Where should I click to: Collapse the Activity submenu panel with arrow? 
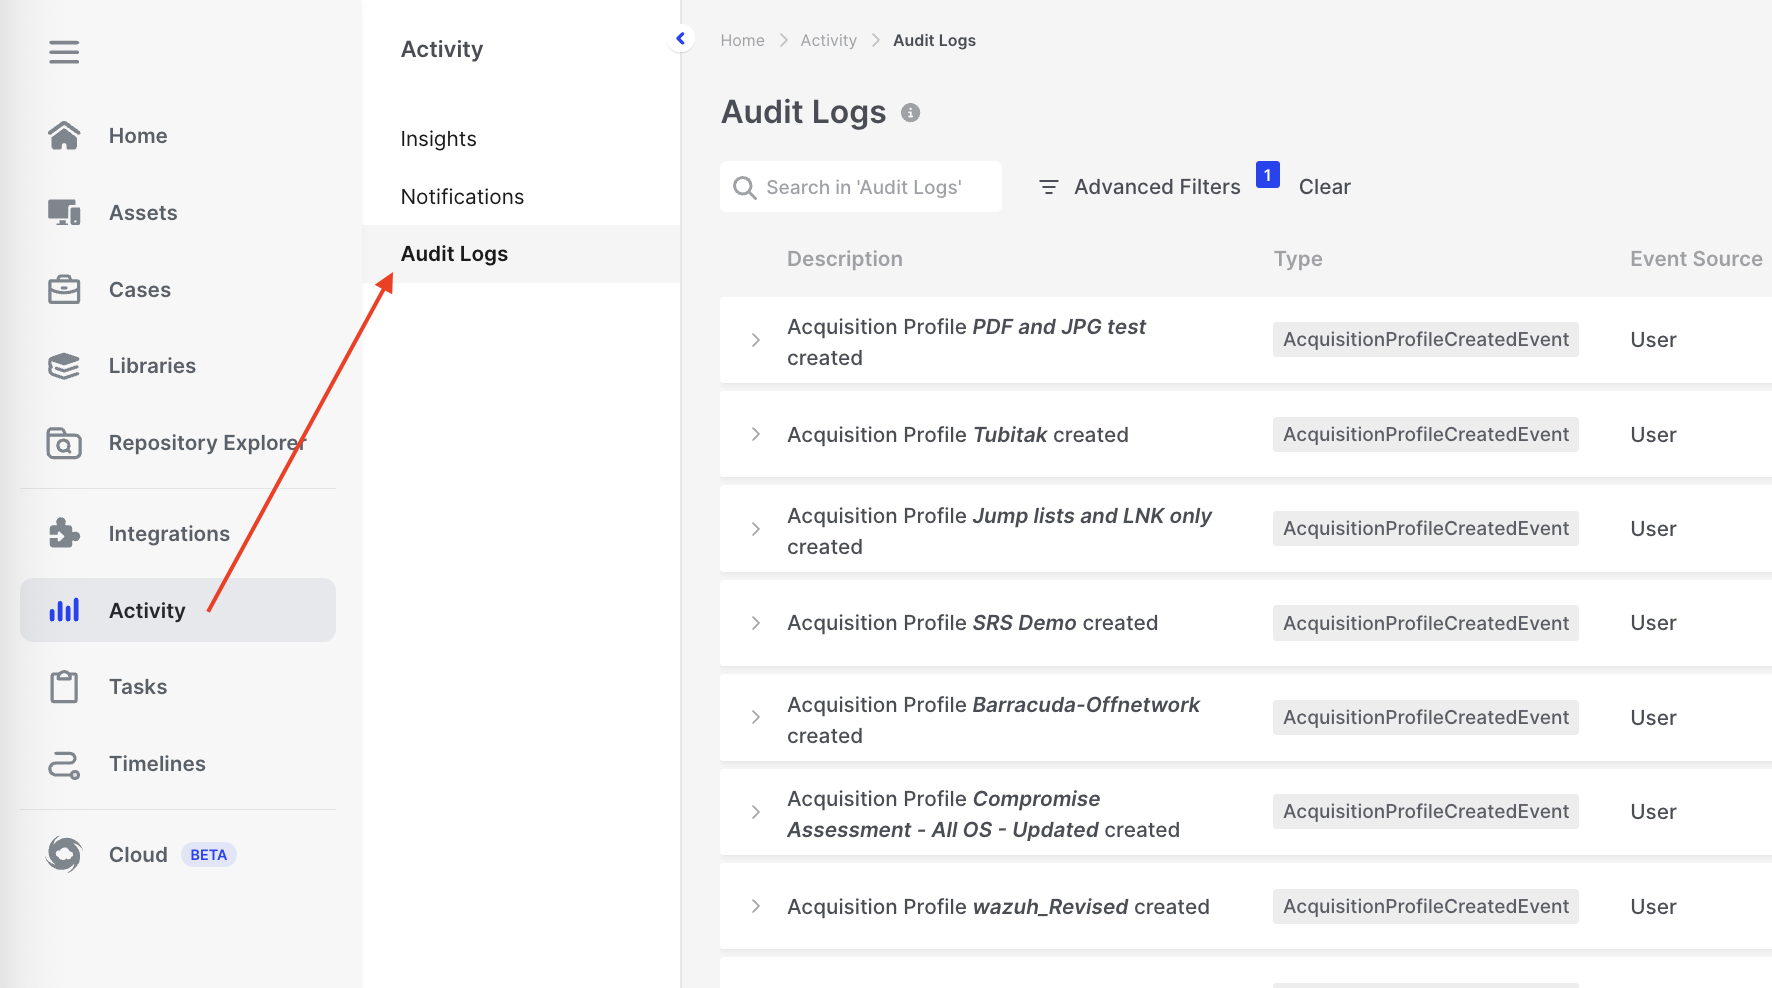pyautogui.click(x=681, y=39)
